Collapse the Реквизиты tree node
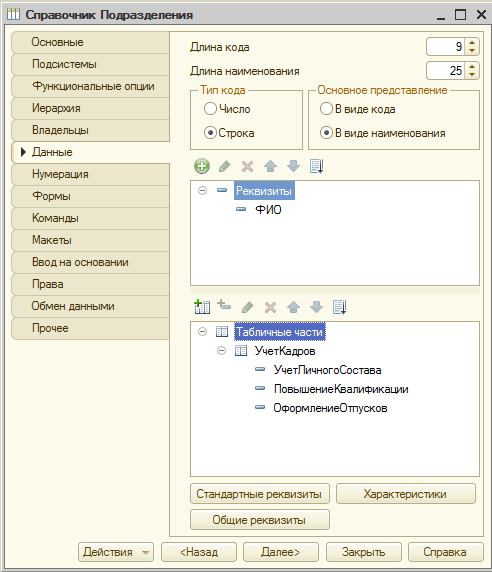 tap(202, 190)
